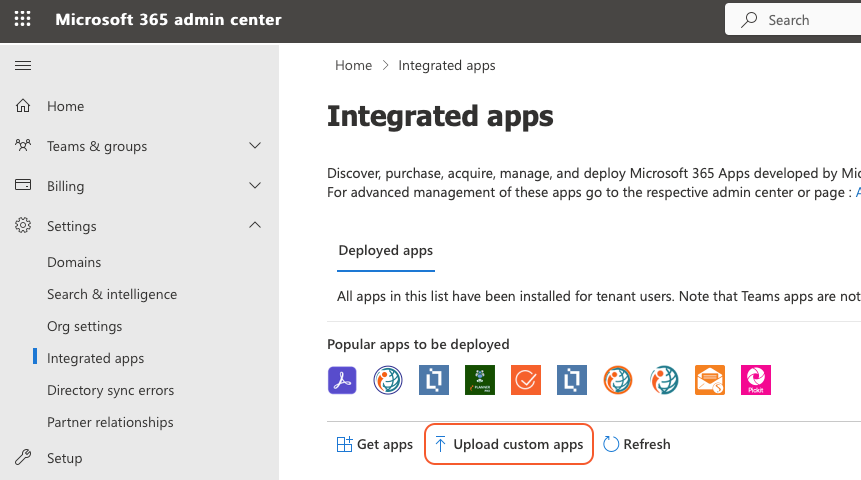
Task: Expand the Billing section chevron
Action: (255, 186)
